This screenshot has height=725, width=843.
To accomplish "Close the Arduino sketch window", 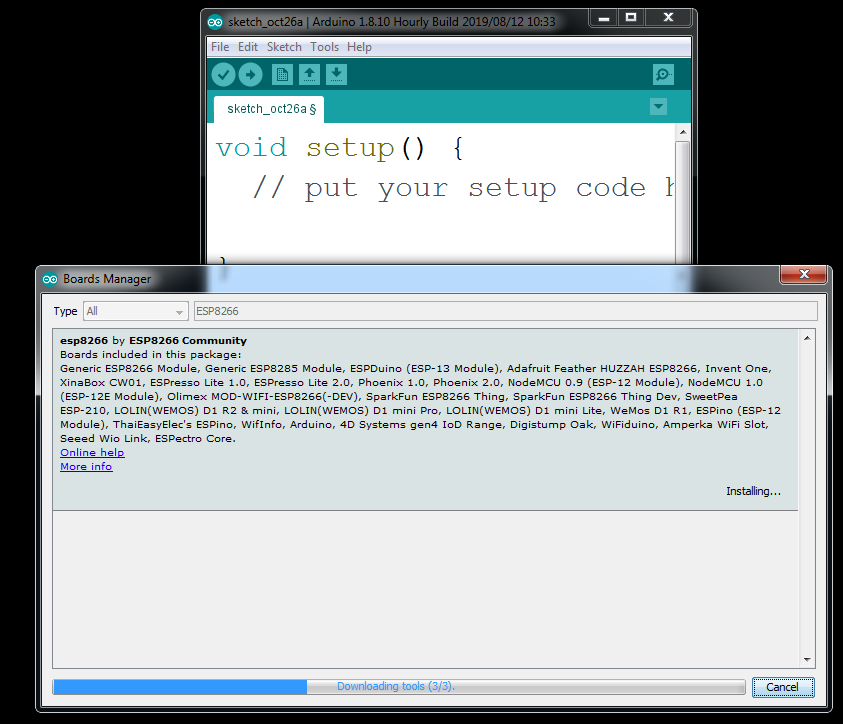I will (668, 18).
